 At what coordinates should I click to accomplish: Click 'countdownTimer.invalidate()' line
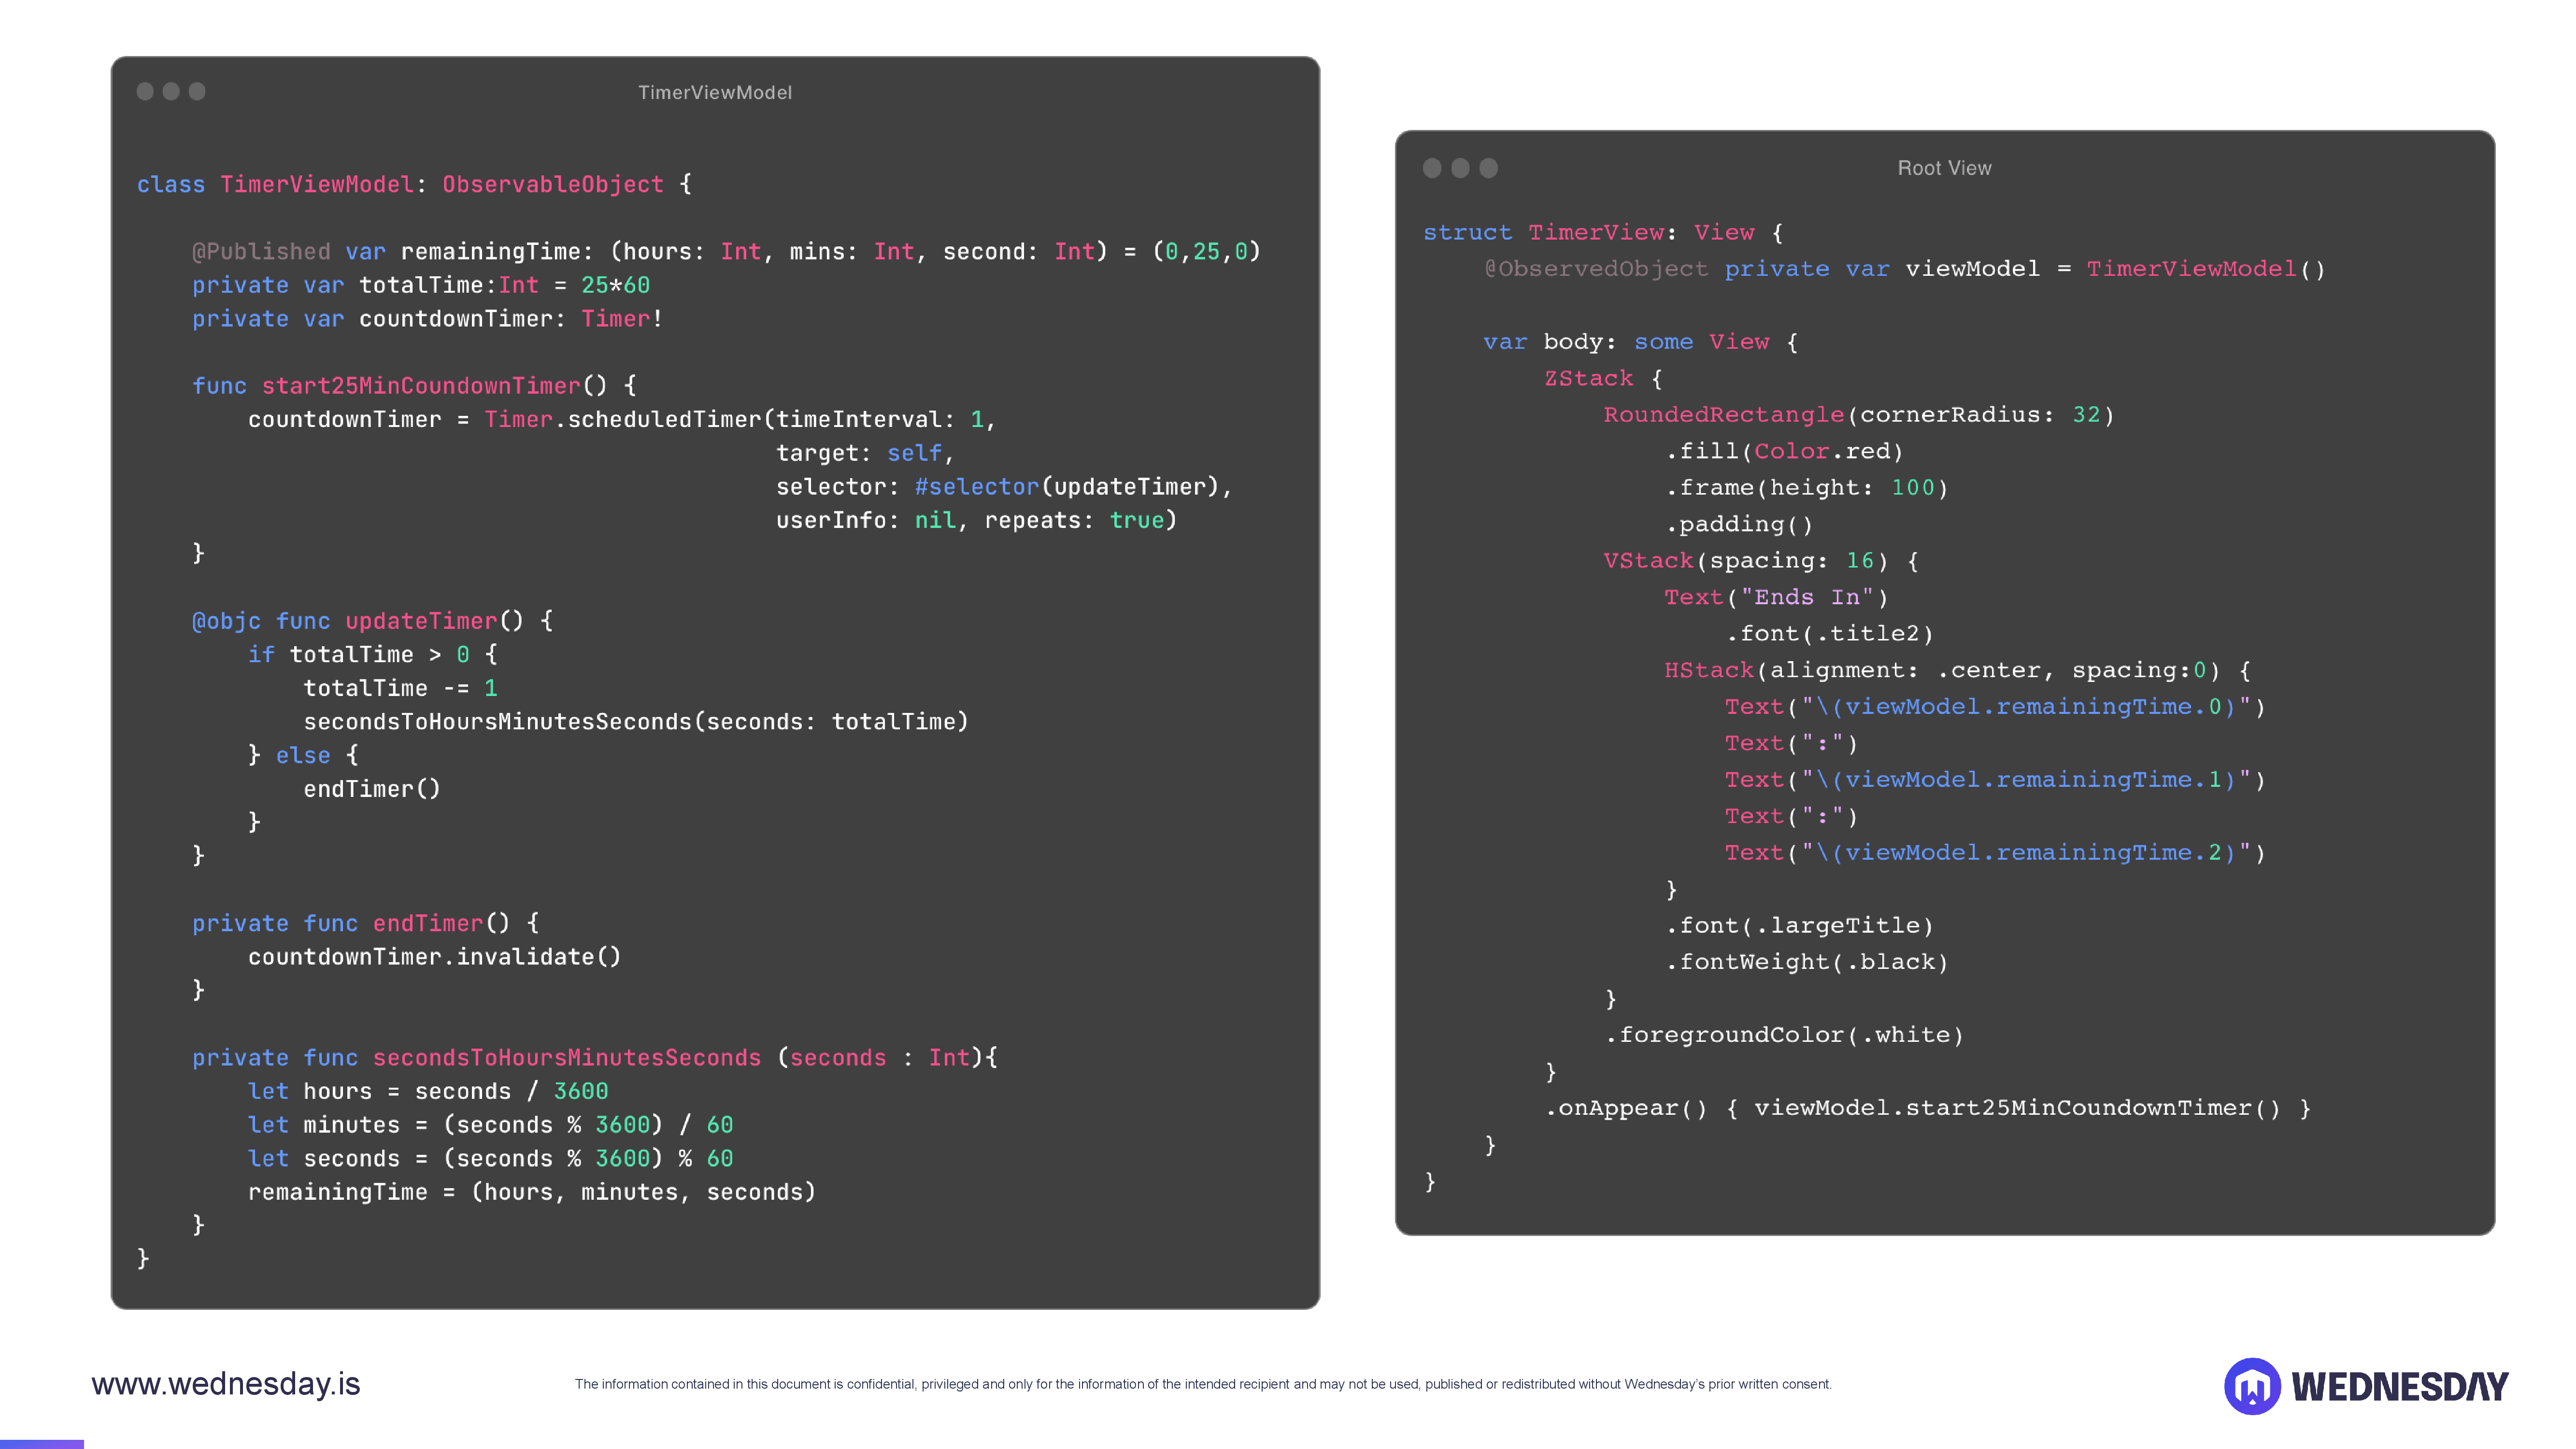[x=434, y=957]
